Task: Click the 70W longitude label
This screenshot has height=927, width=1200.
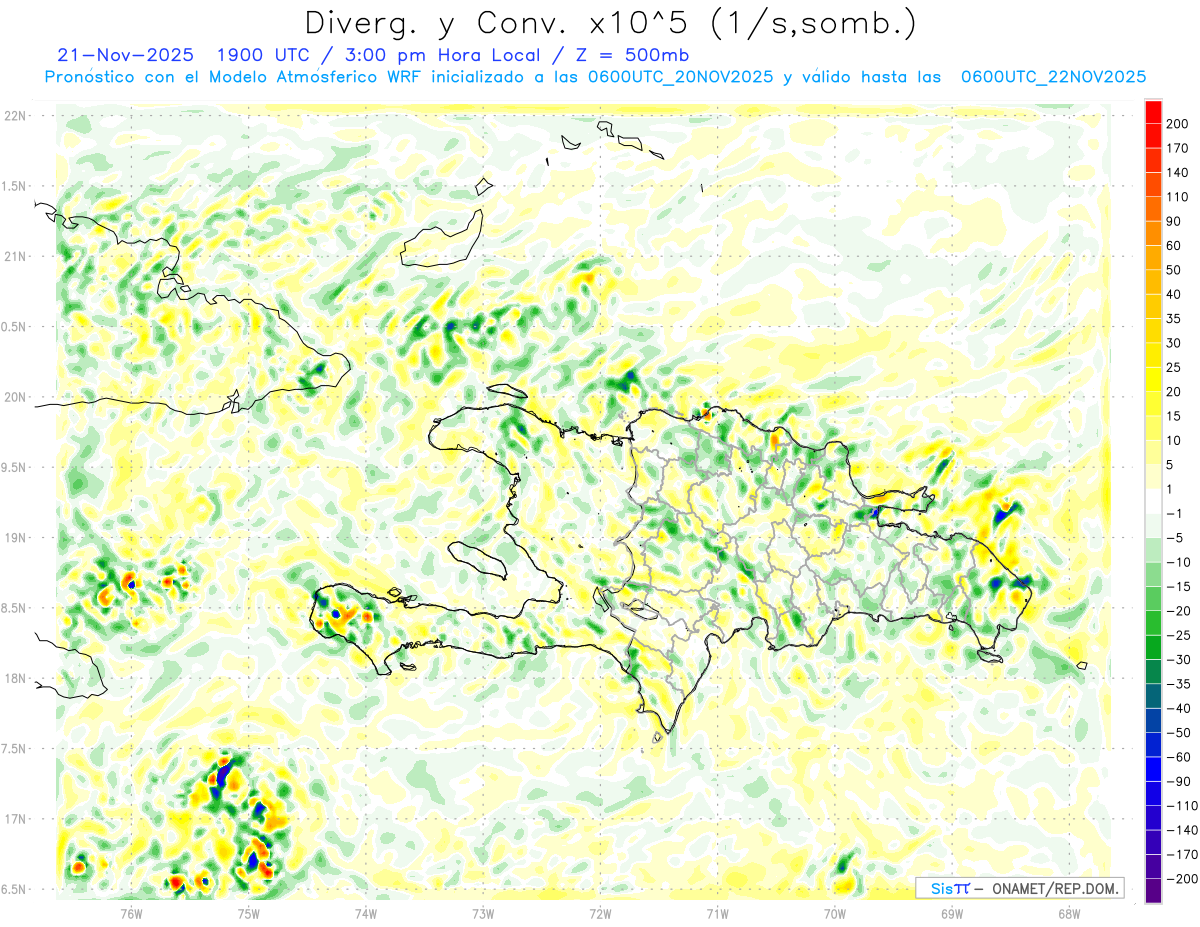Action: pyautogui.click(x=835, y=913)
